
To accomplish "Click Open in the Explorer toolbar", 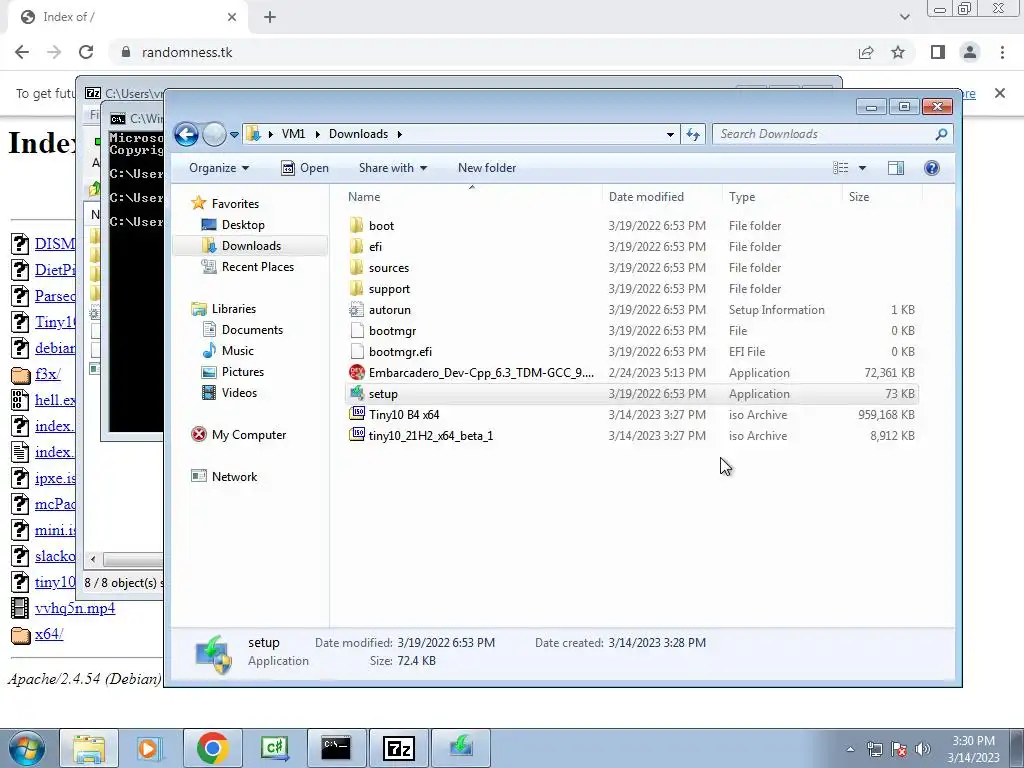I will (x=305, y=168).
